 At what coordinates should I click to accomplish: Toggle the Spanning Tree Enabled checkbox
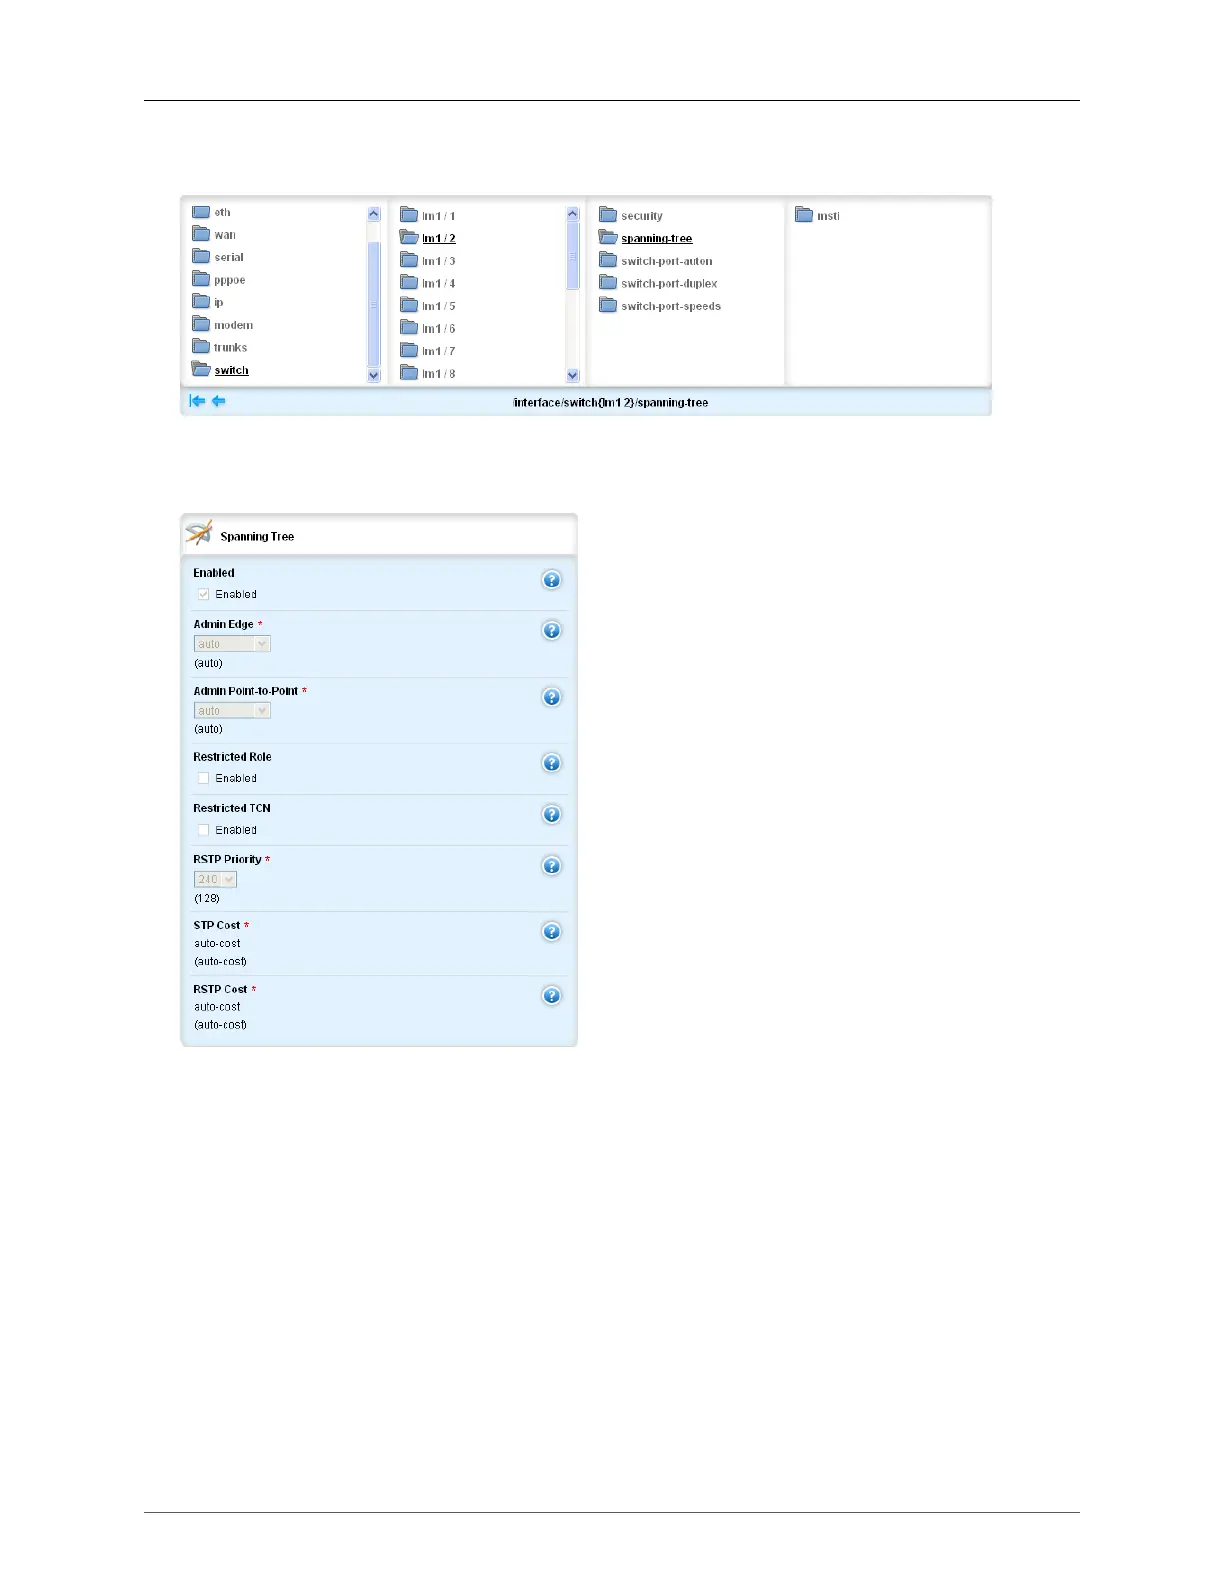203,594
